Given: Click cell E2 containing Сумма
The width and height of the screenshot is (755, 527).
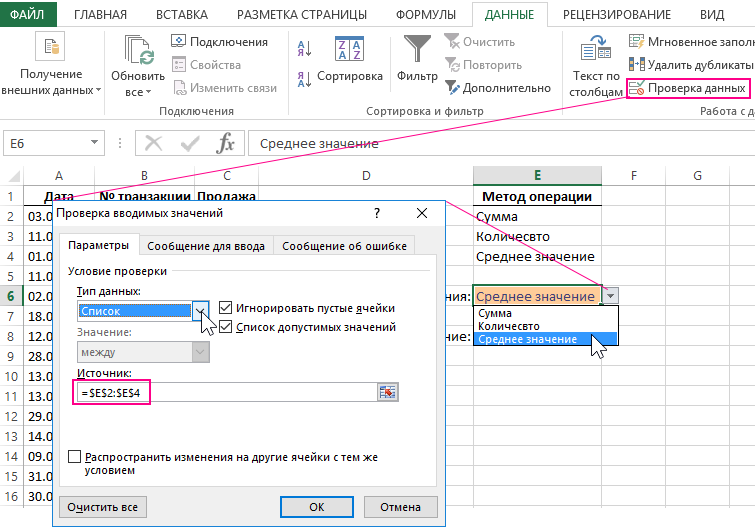Looking at the screenshot, I should click(537, 217).
